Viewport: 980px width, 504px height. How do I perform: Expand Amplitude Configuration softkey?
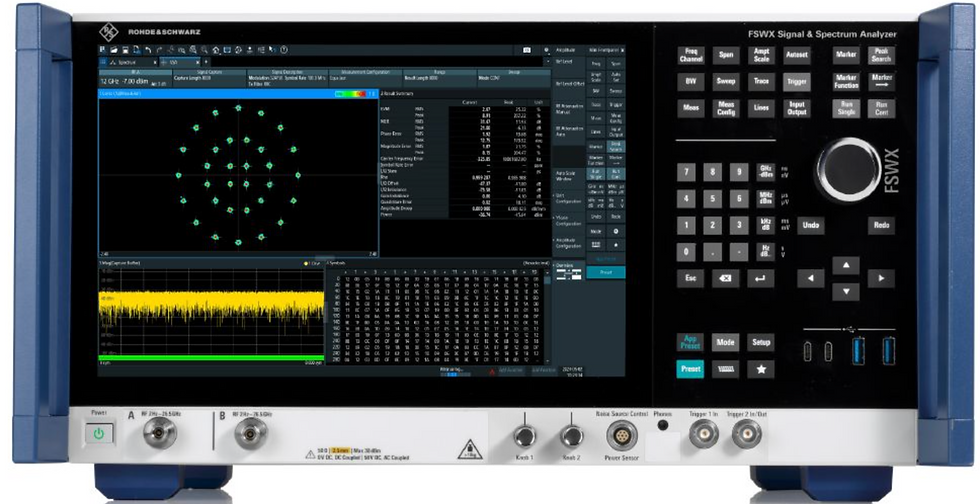click(x=569, y=246)
